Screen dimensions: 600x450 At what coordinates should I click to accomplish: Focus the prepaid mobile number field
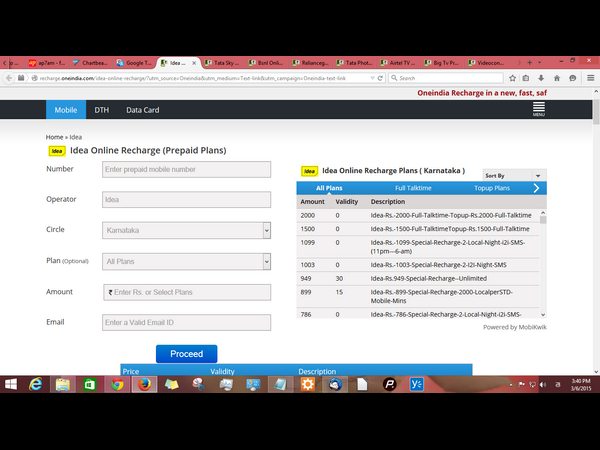(x=186, y=170)
